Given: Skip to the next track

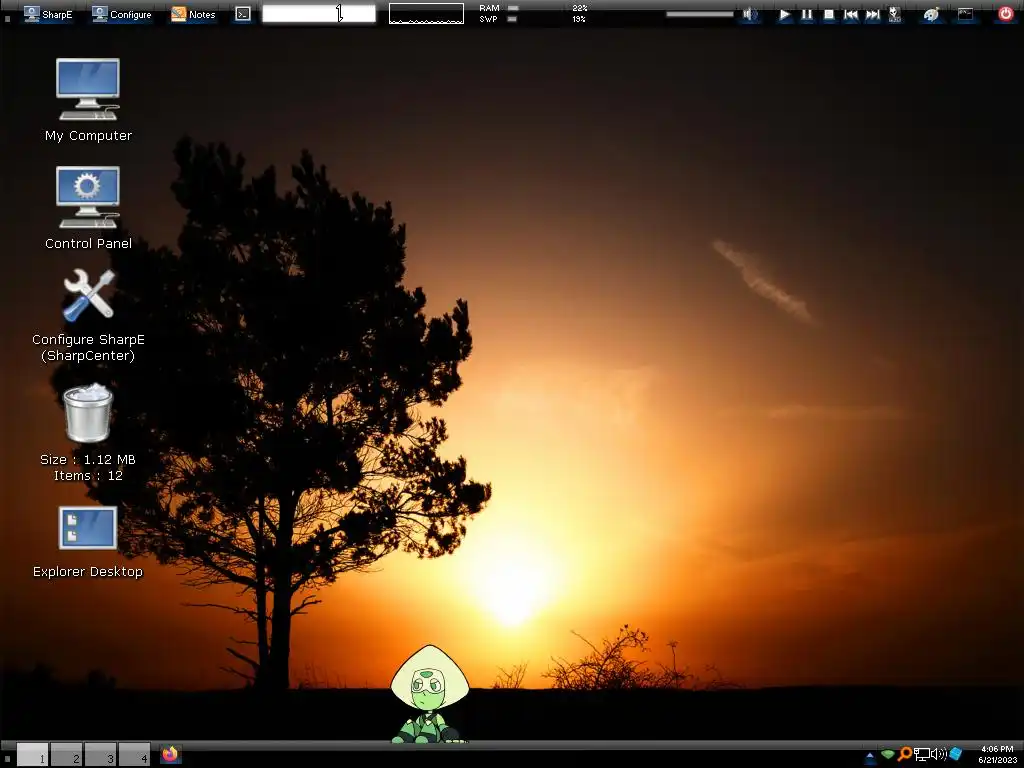Looking at the screenshot, I should [872, 14].
